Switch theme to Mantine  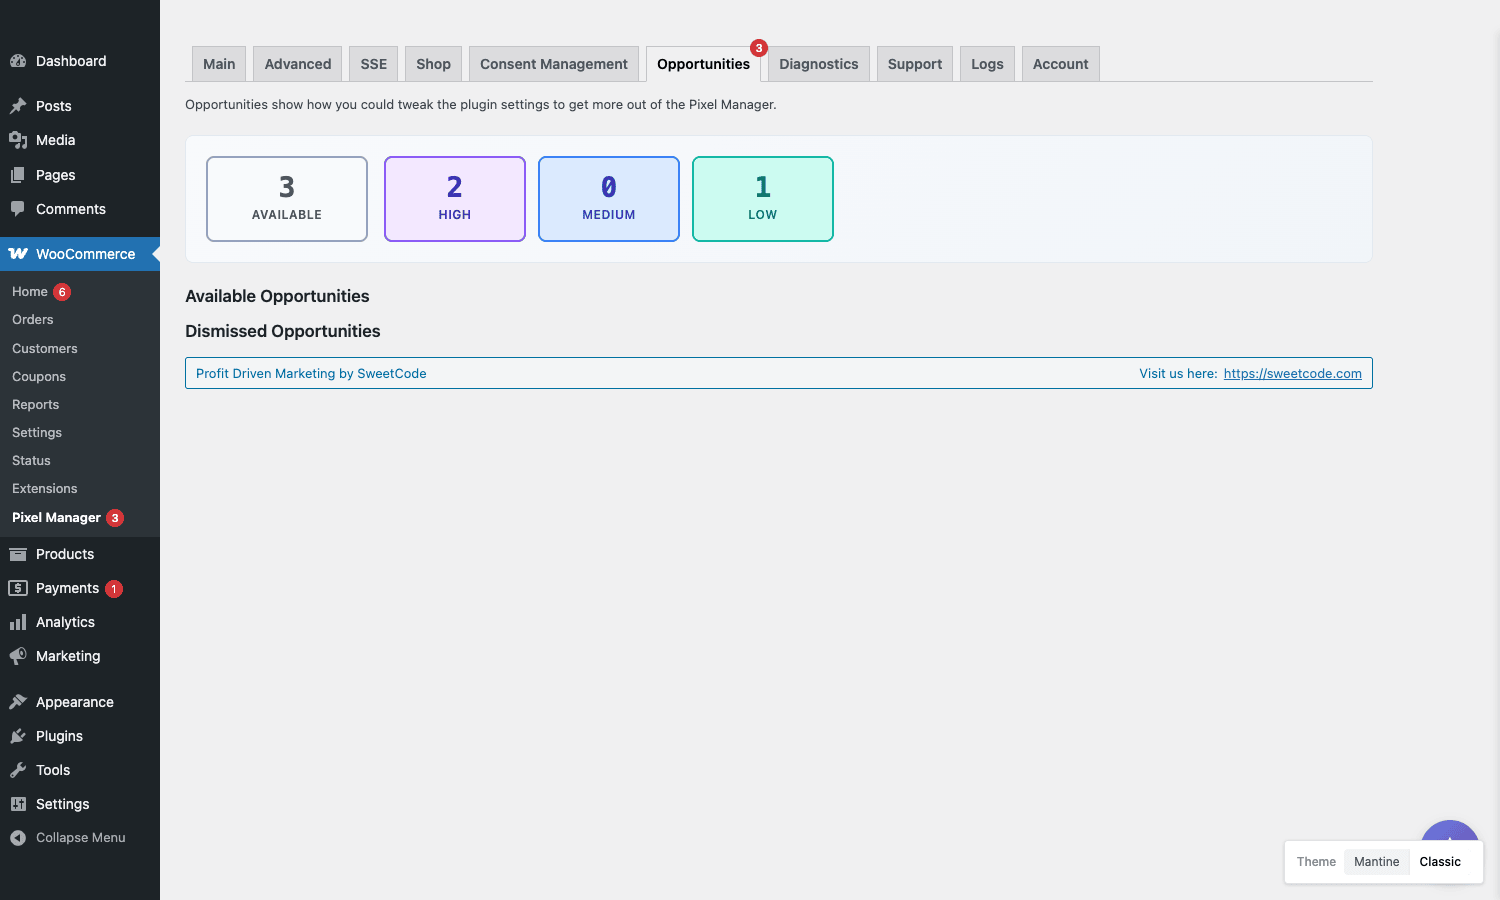click(1377, 862)
